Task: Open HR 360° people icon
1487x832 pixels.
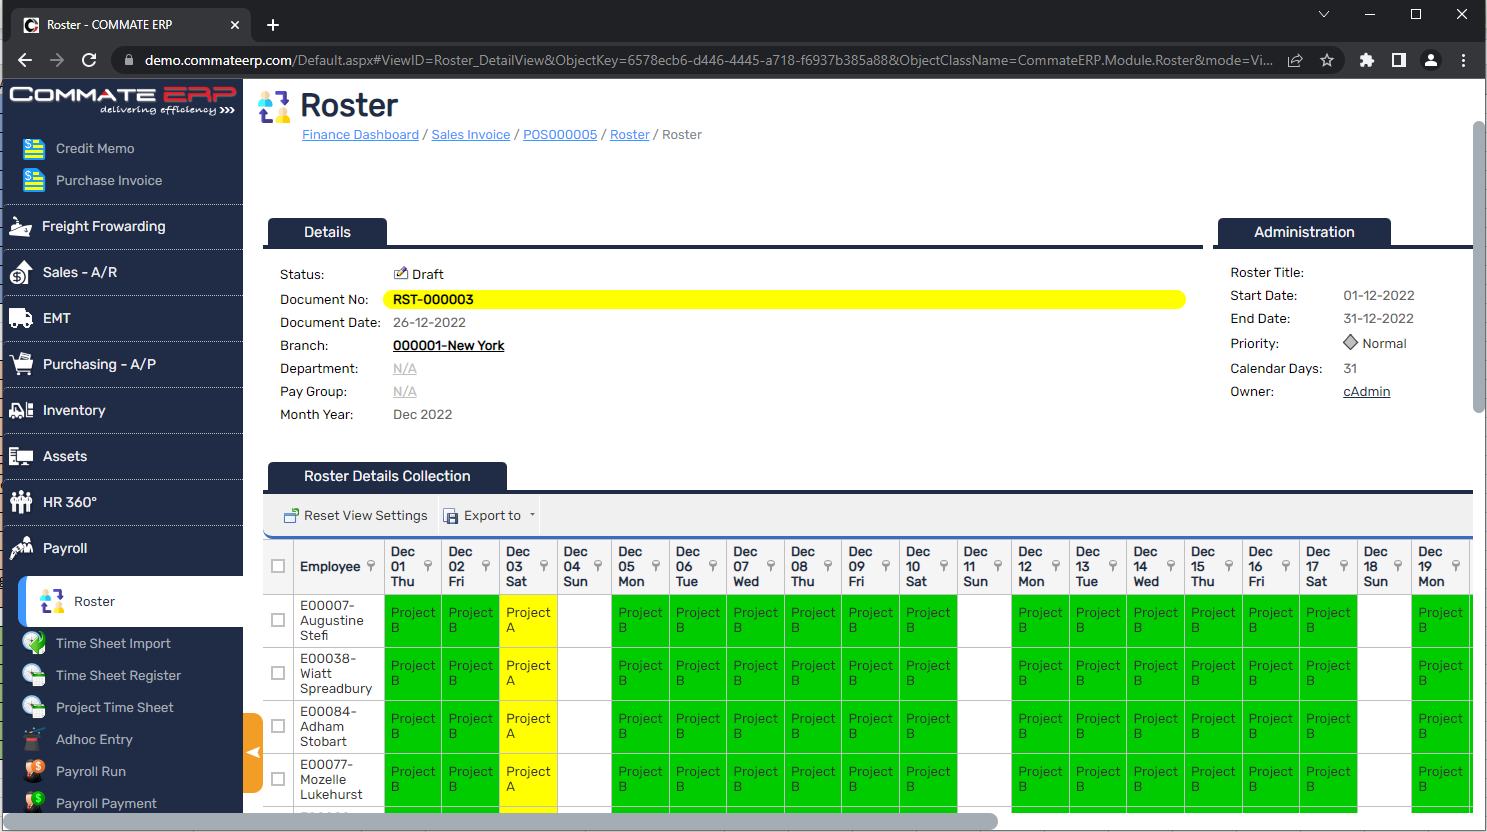Action: (21, 502)
